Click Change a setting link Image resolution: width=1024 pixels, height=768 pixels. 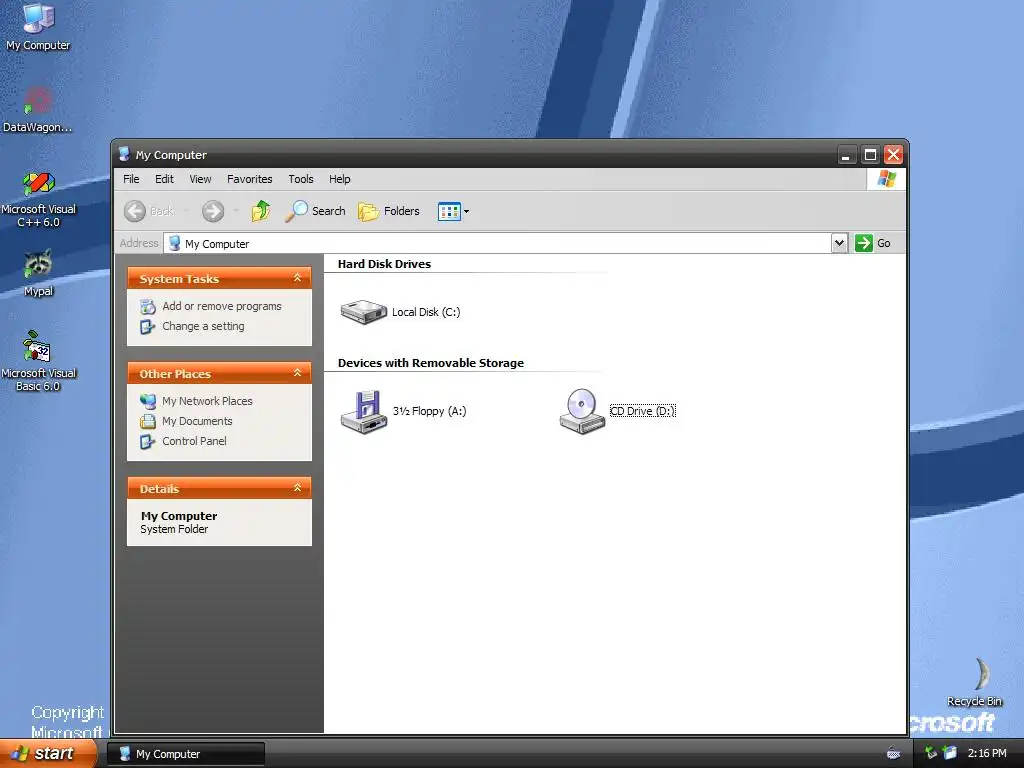[203, 326]
